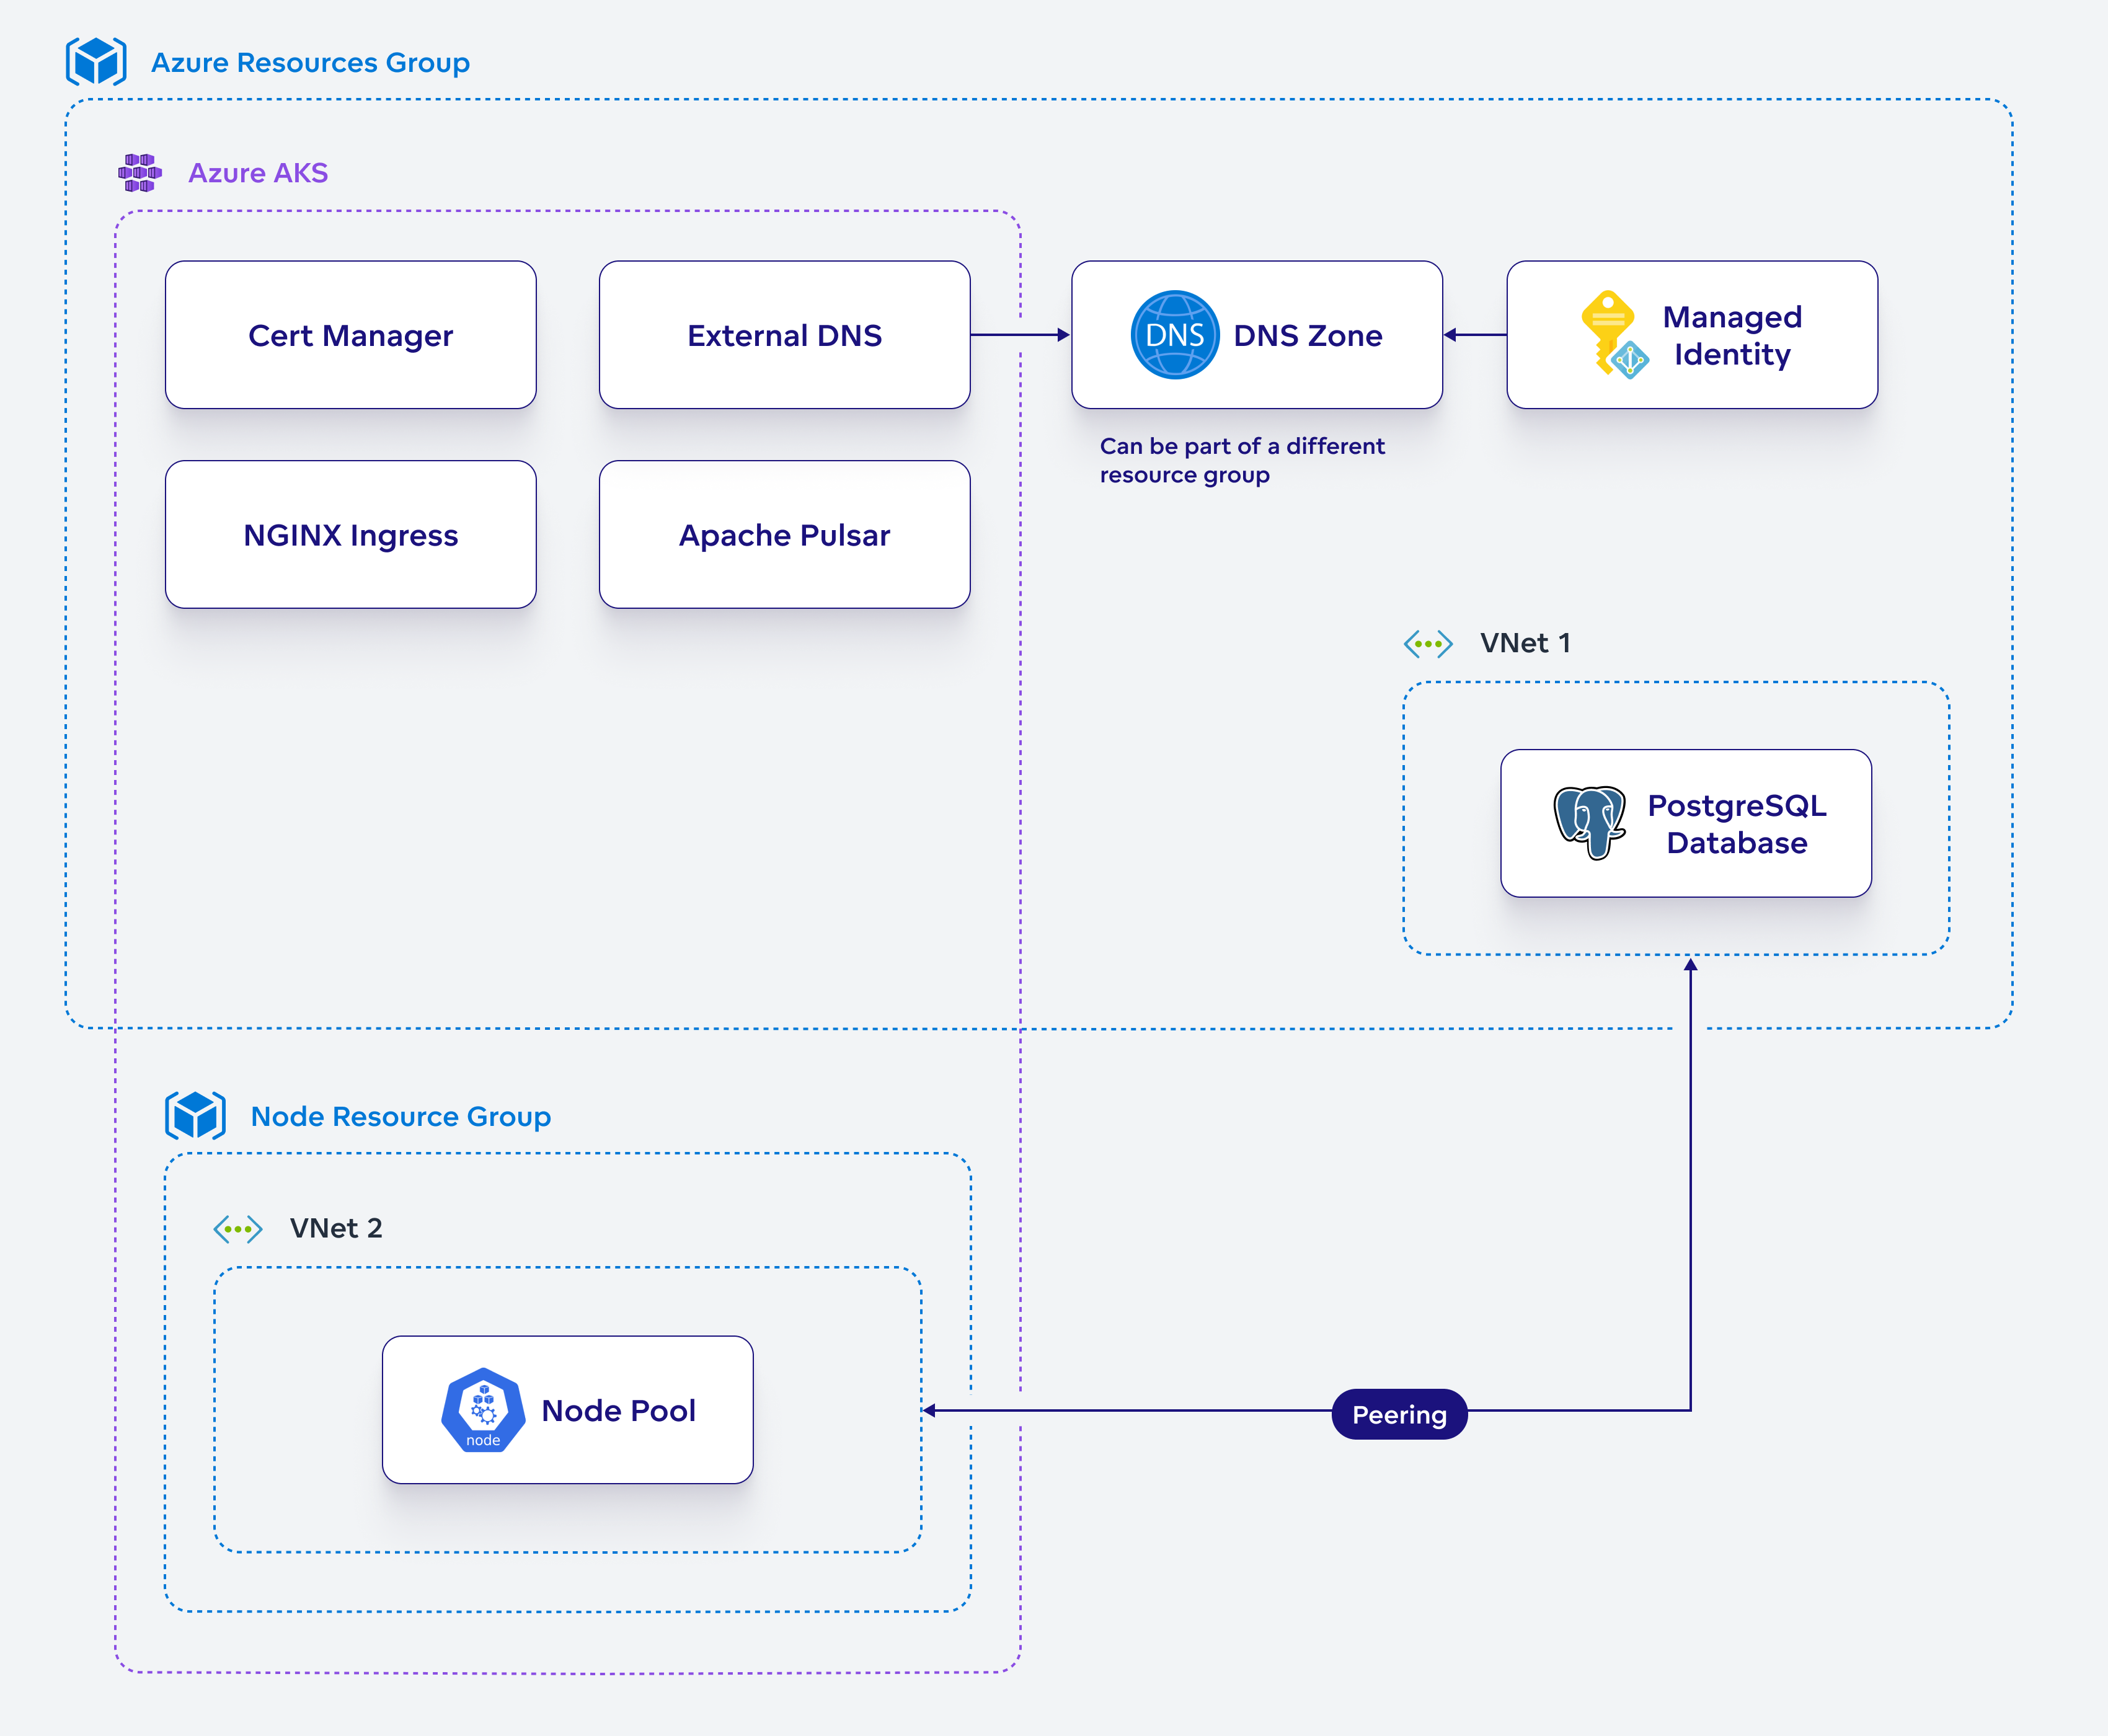Click the Azure AKS purple cluster icon

tap(140, 173)
